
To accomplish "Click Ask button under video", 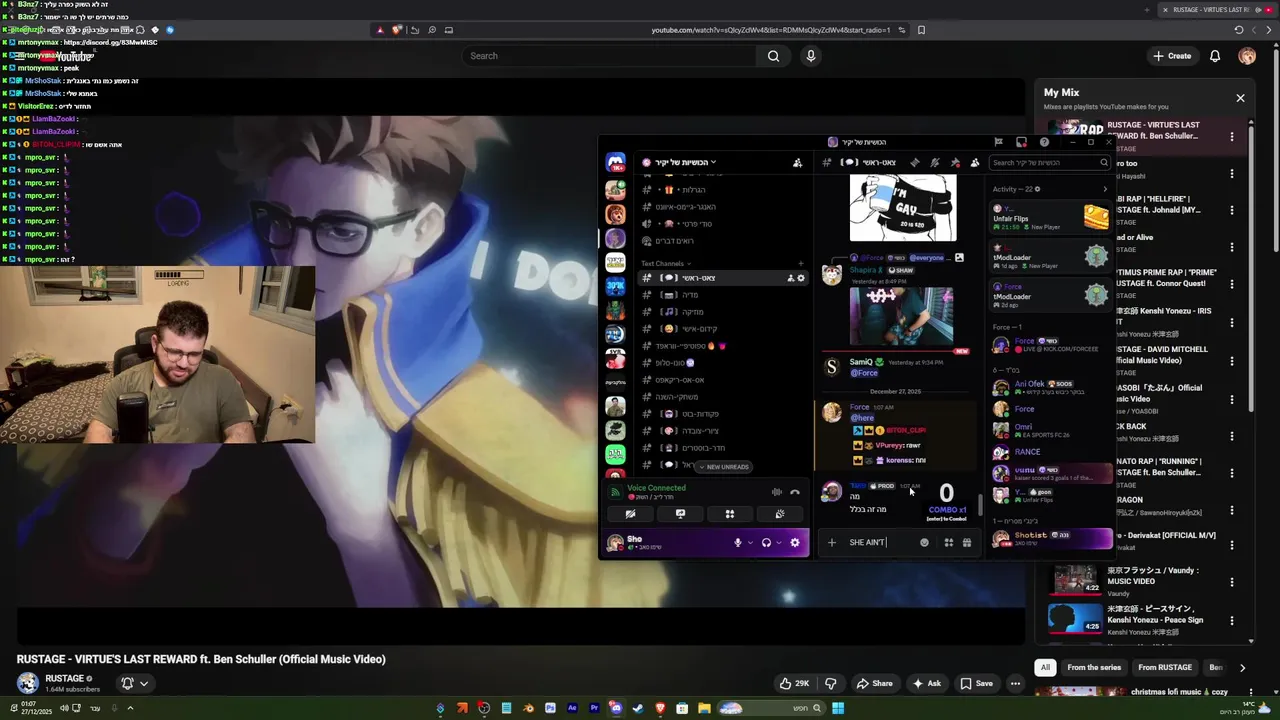I will tap(926, 684).
